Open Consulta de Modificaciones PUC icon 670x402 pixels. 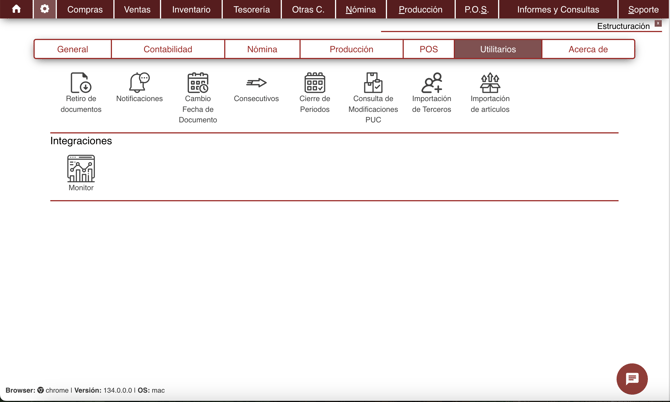tap(373, 82)
